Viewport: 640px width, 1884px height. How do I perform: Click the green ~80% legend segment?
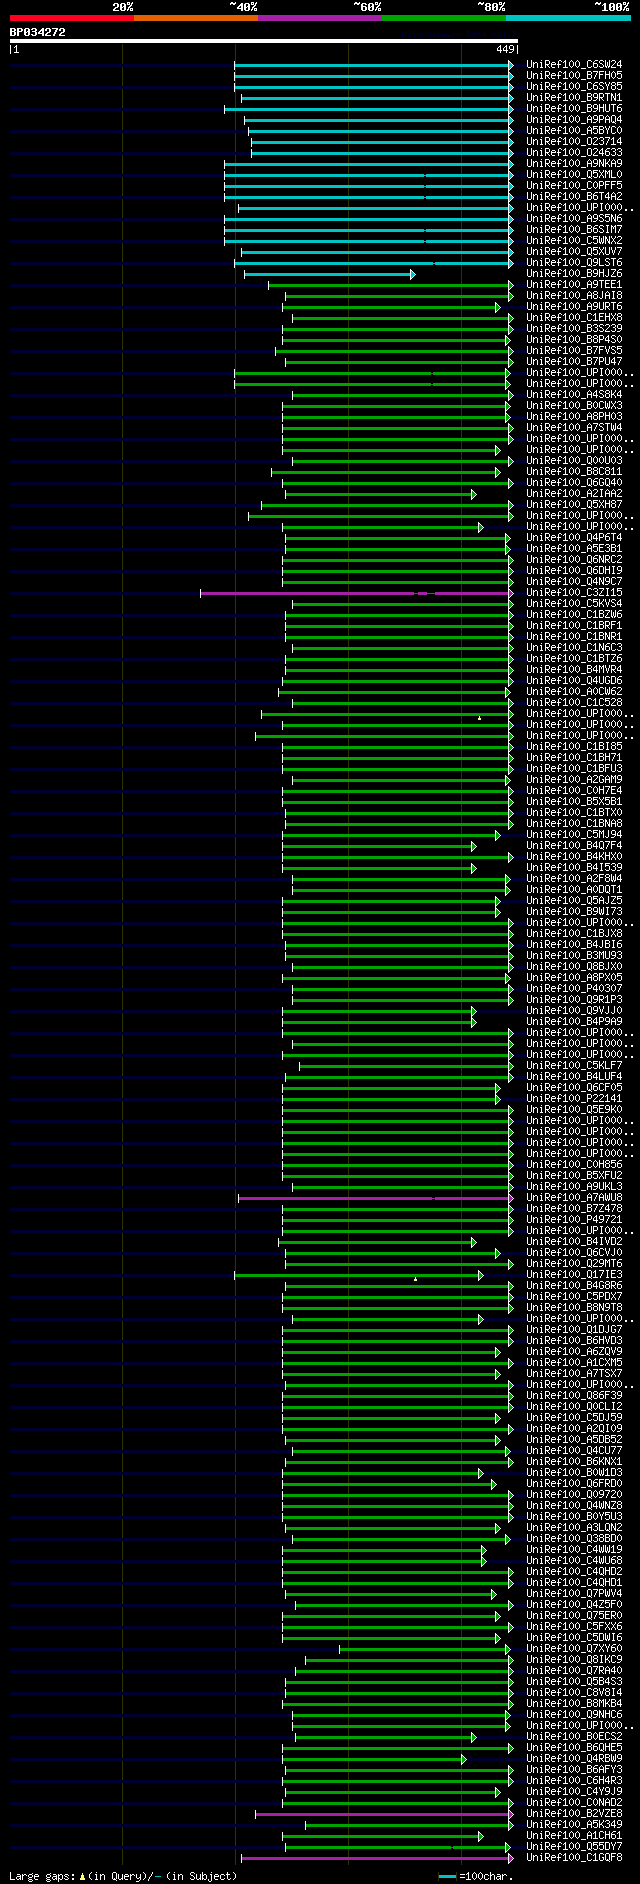coord(444,18)
